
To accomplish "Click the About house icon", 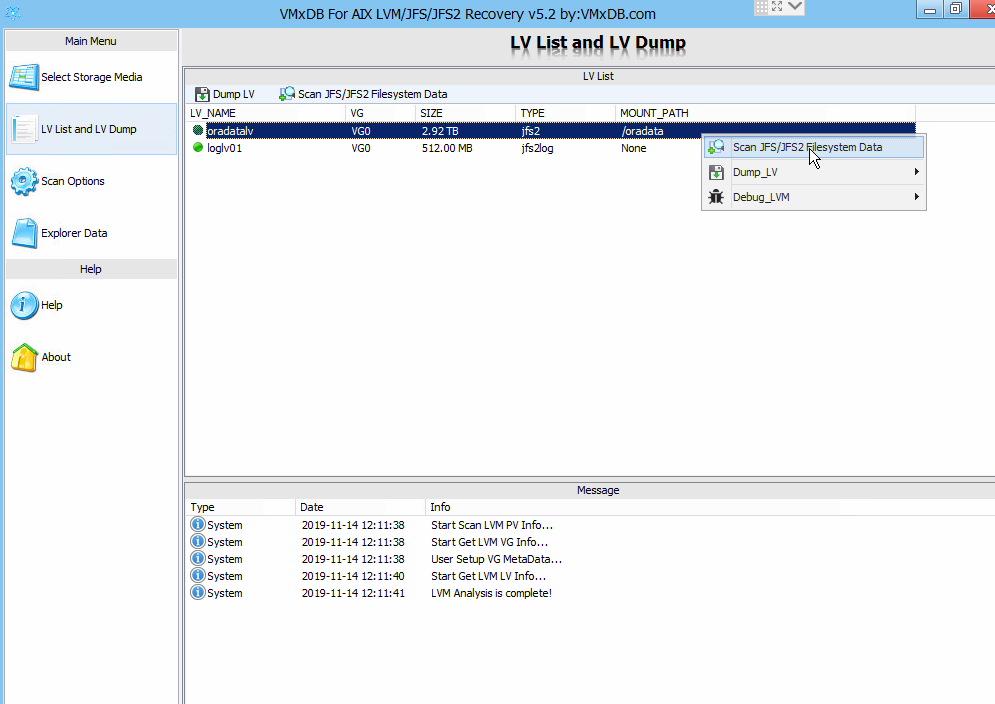I will 24,357.
